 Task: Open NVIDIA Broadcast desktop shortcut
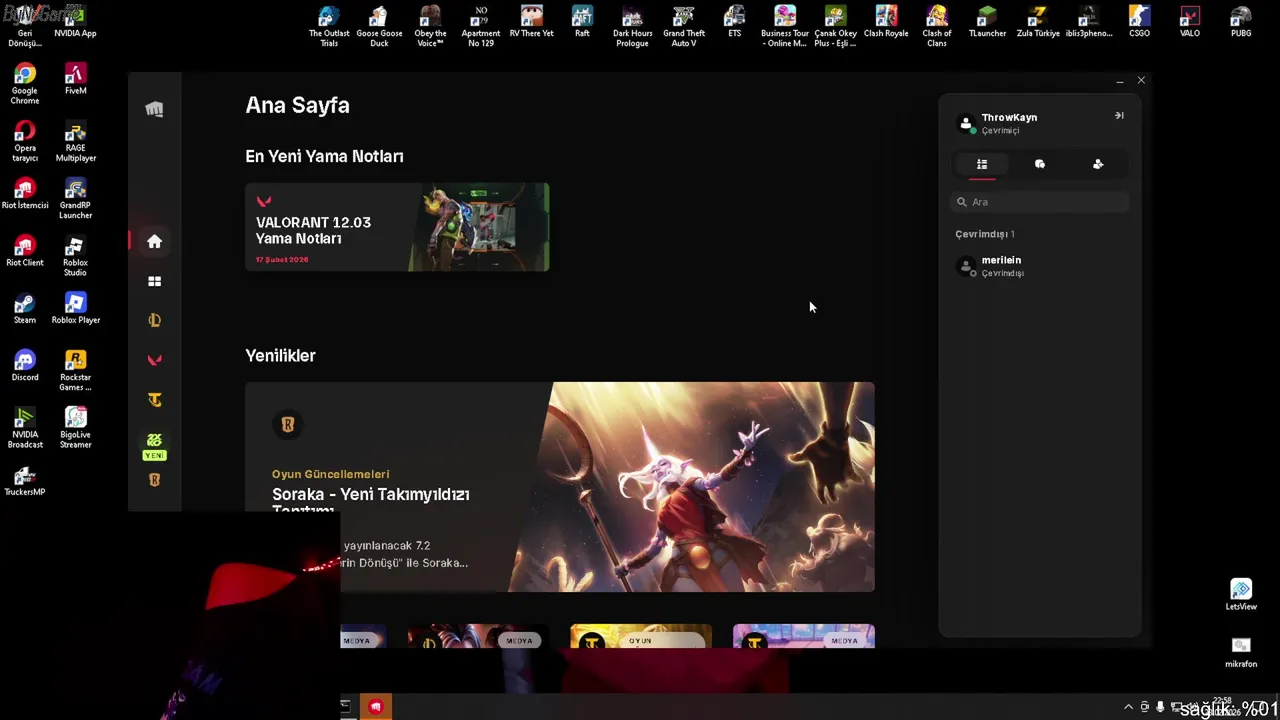(x=25, y=427)
